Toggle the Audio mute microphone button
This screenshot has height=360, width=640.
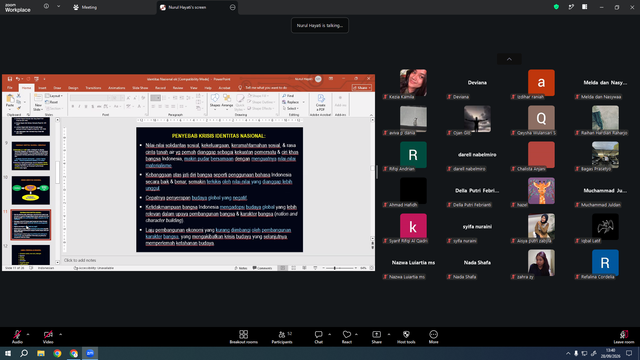pos(17,337)
